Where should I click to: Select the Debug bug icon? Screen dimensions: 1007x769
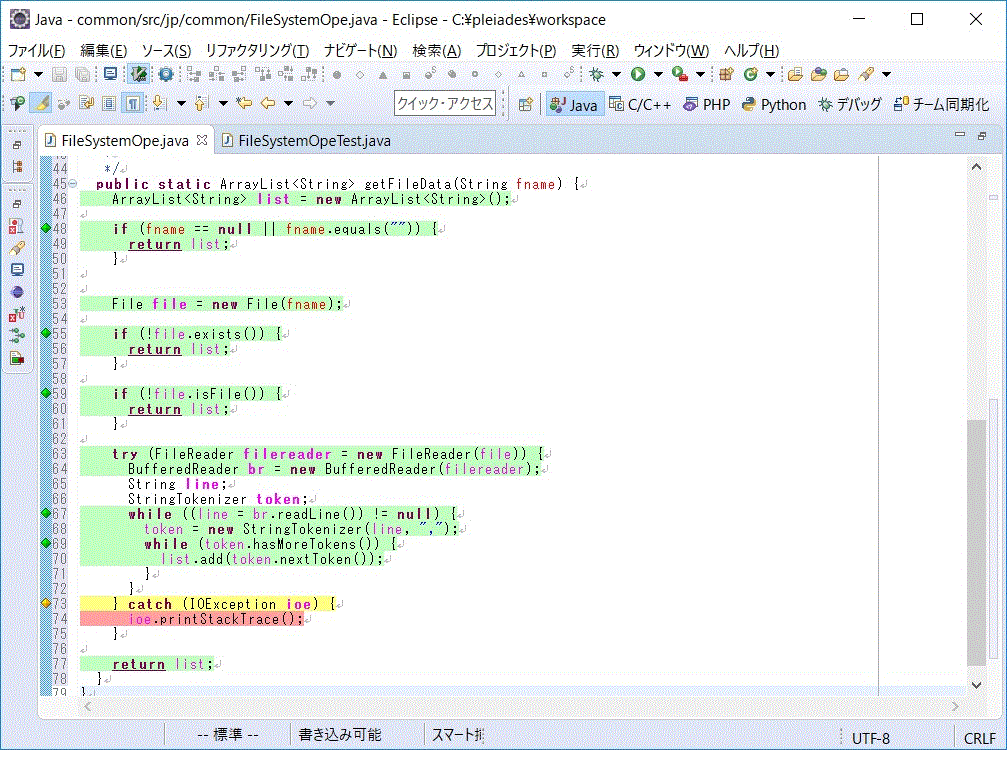[x=595, y=73]
